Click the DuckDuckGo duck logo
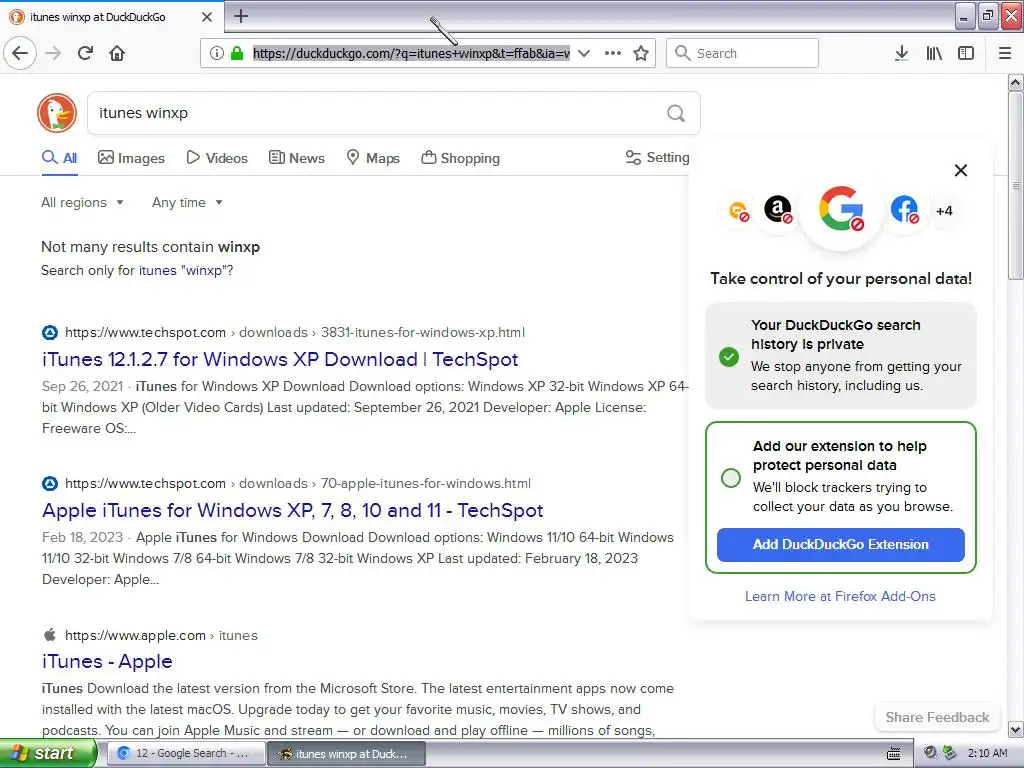 pos(57,113)
